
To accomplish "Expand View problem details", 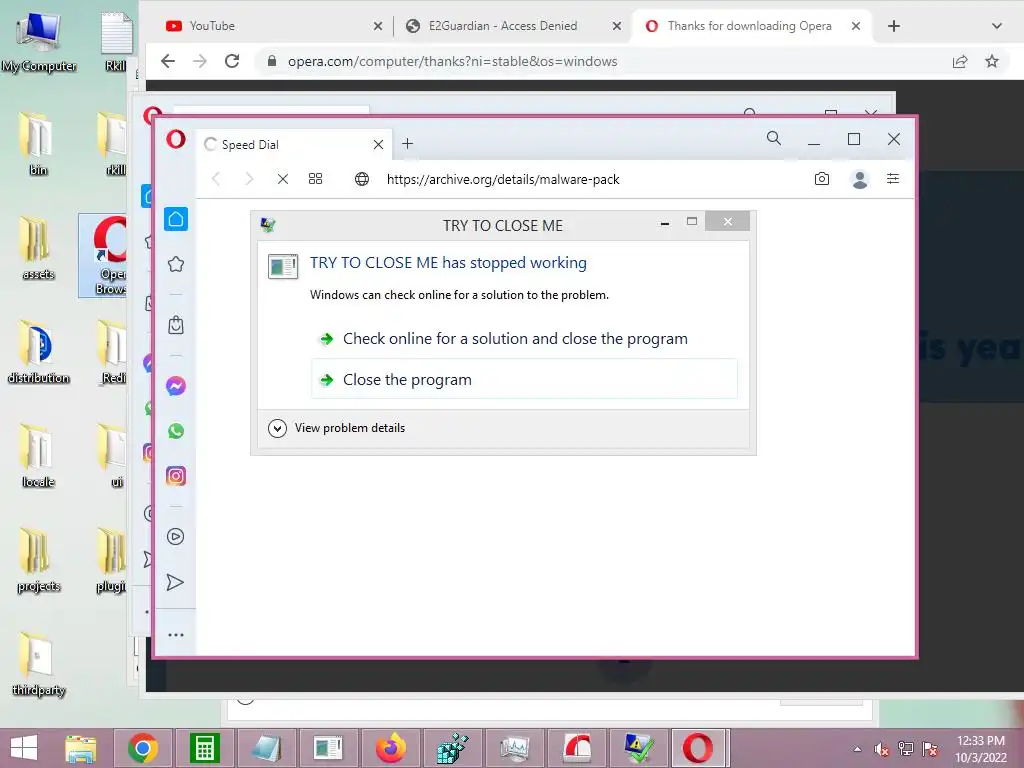I will click(x=337, y=428).
